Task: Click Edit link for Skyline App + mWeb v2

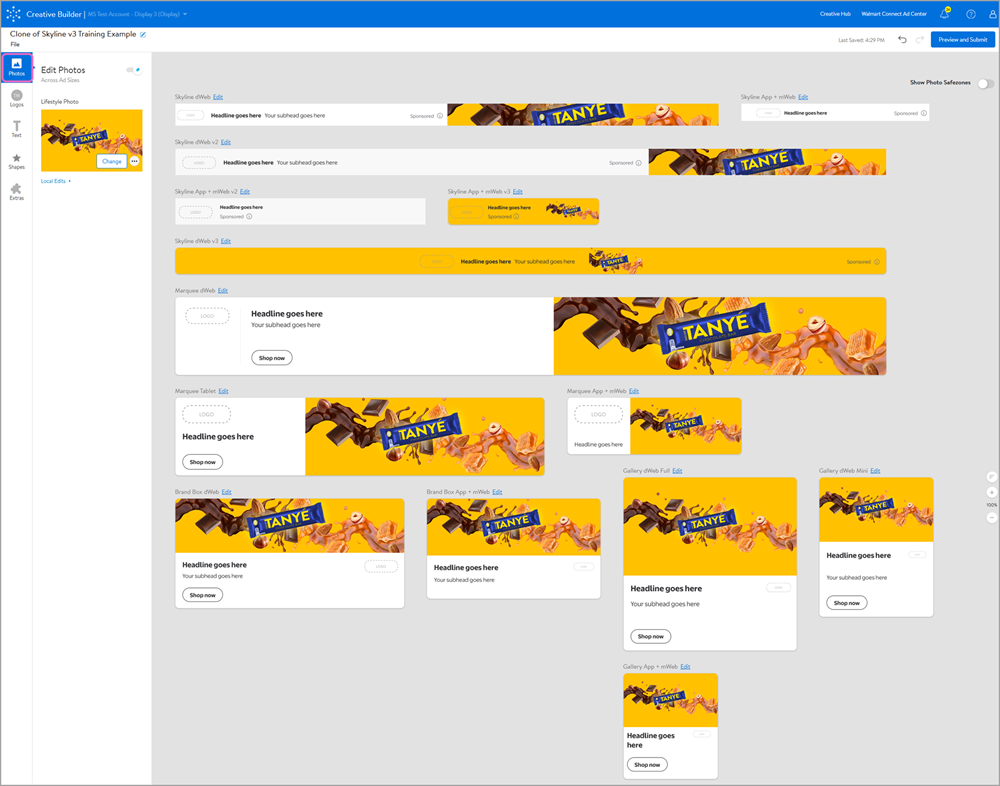Action: point(245,191)
